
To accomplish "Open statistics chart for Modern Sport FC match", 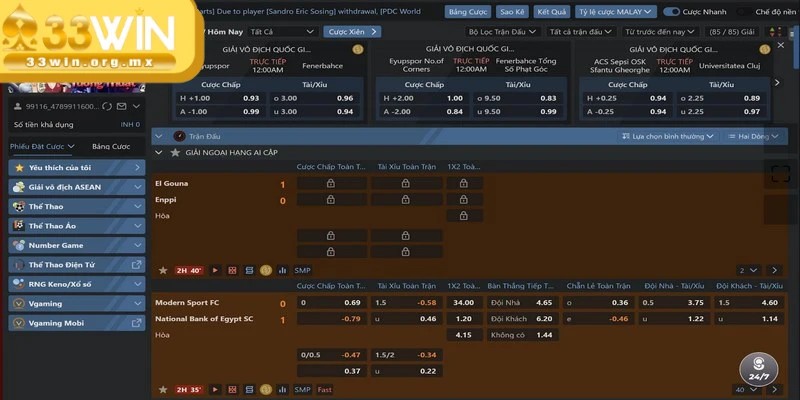I will 281,389.
